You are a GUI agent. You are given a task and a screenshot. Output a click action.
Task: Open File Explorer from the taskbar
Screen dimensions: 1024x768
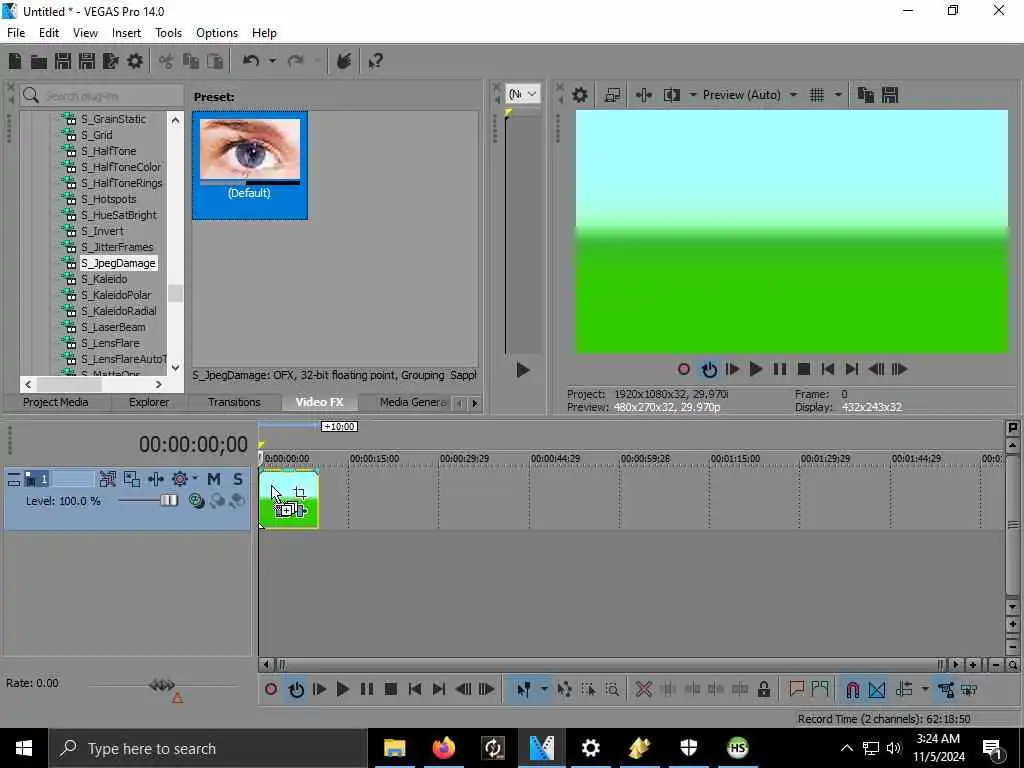pos(394,748)
